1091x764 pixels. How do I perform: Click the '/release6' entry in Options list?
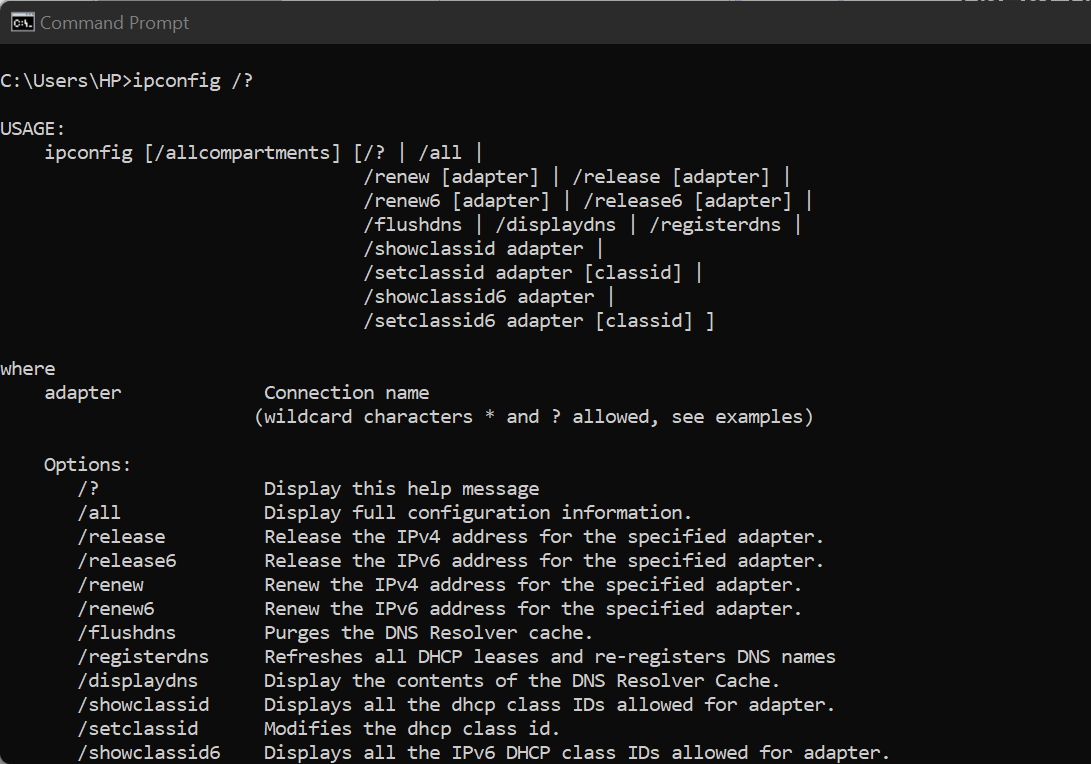[127, 561]
